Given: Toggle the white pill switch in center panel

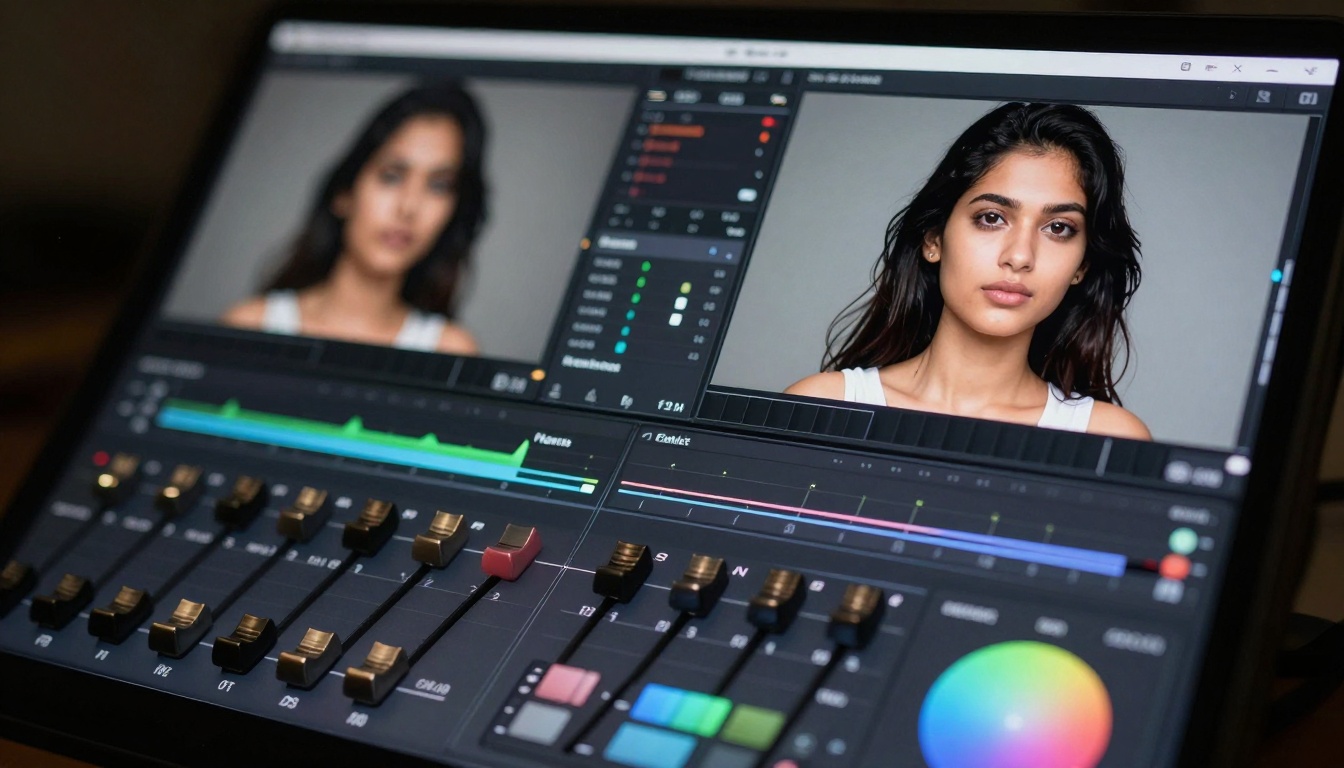Looking at the screenshot, I should tap(747, 195).
